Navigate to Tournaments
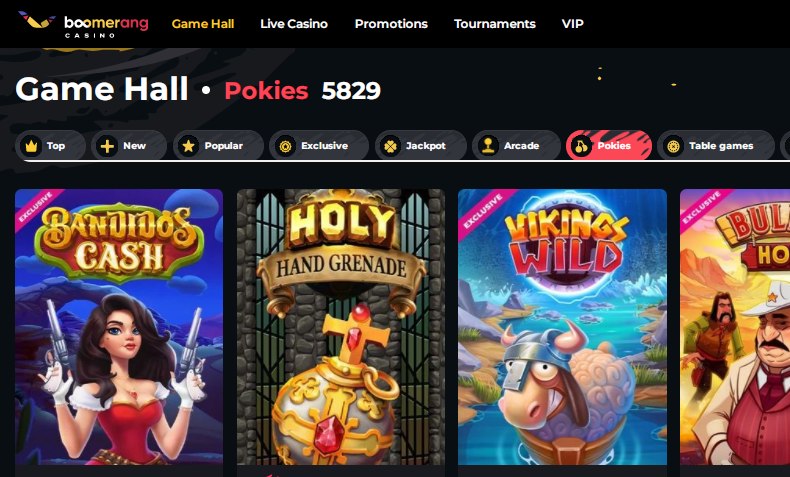Viewport: 790px width, 477px height. (x=495, y=24)
